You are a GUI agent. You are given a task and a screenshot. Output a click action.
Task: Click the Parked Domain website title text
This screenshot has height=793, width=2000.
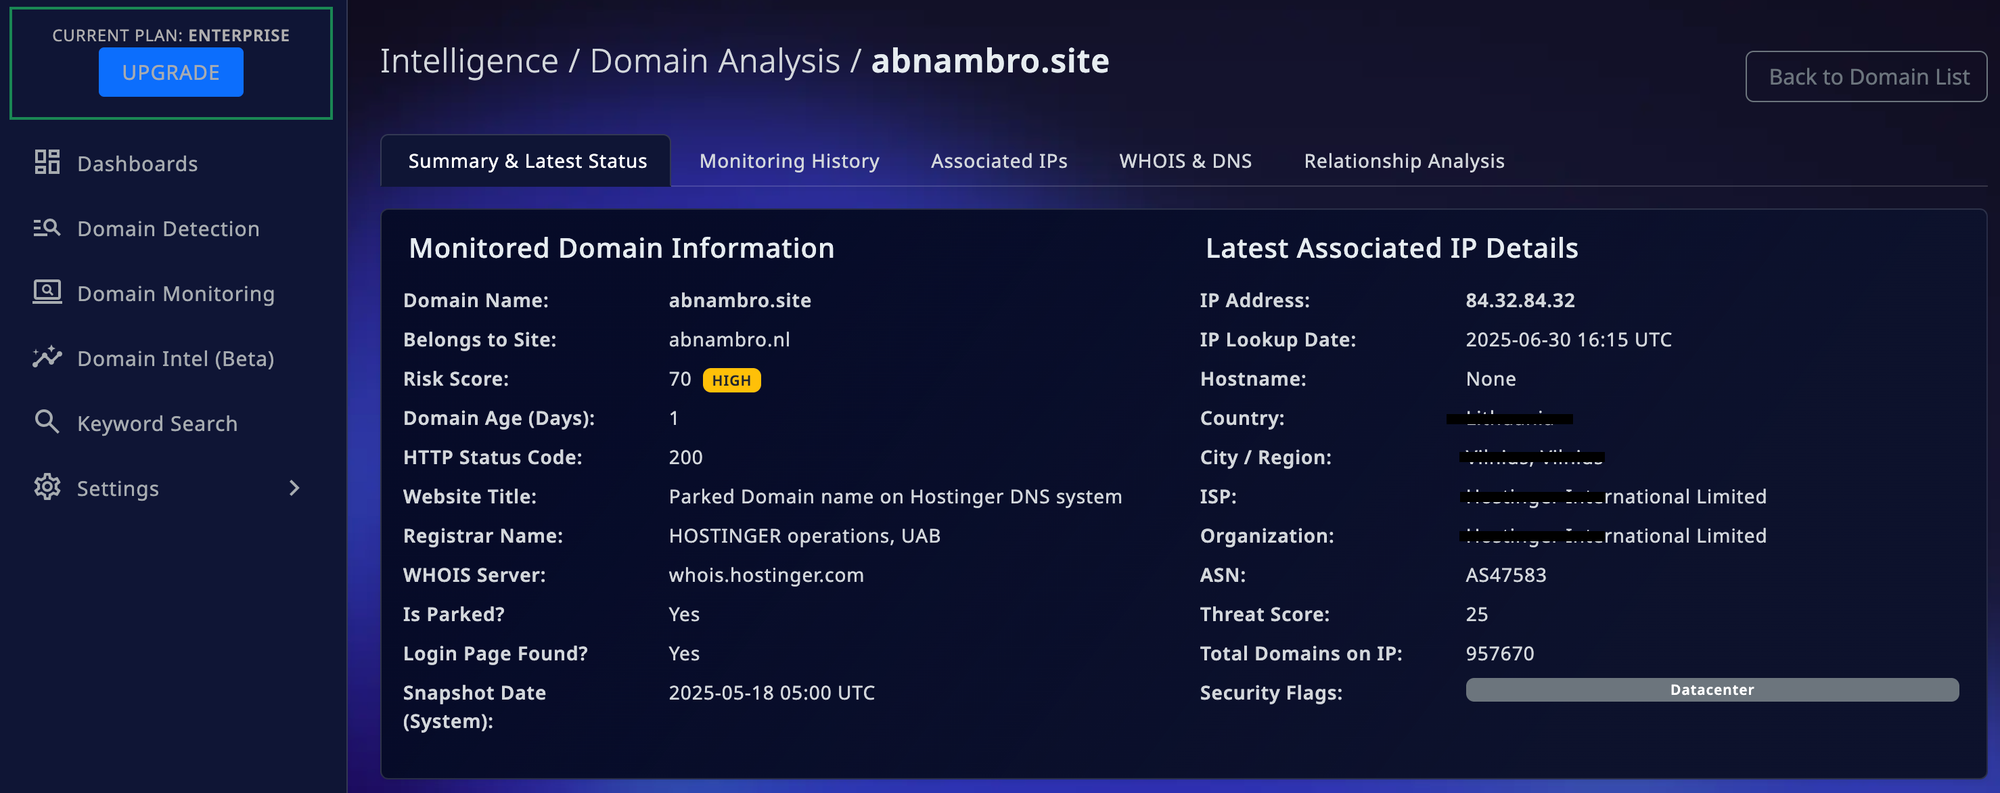tap(895, 497)
